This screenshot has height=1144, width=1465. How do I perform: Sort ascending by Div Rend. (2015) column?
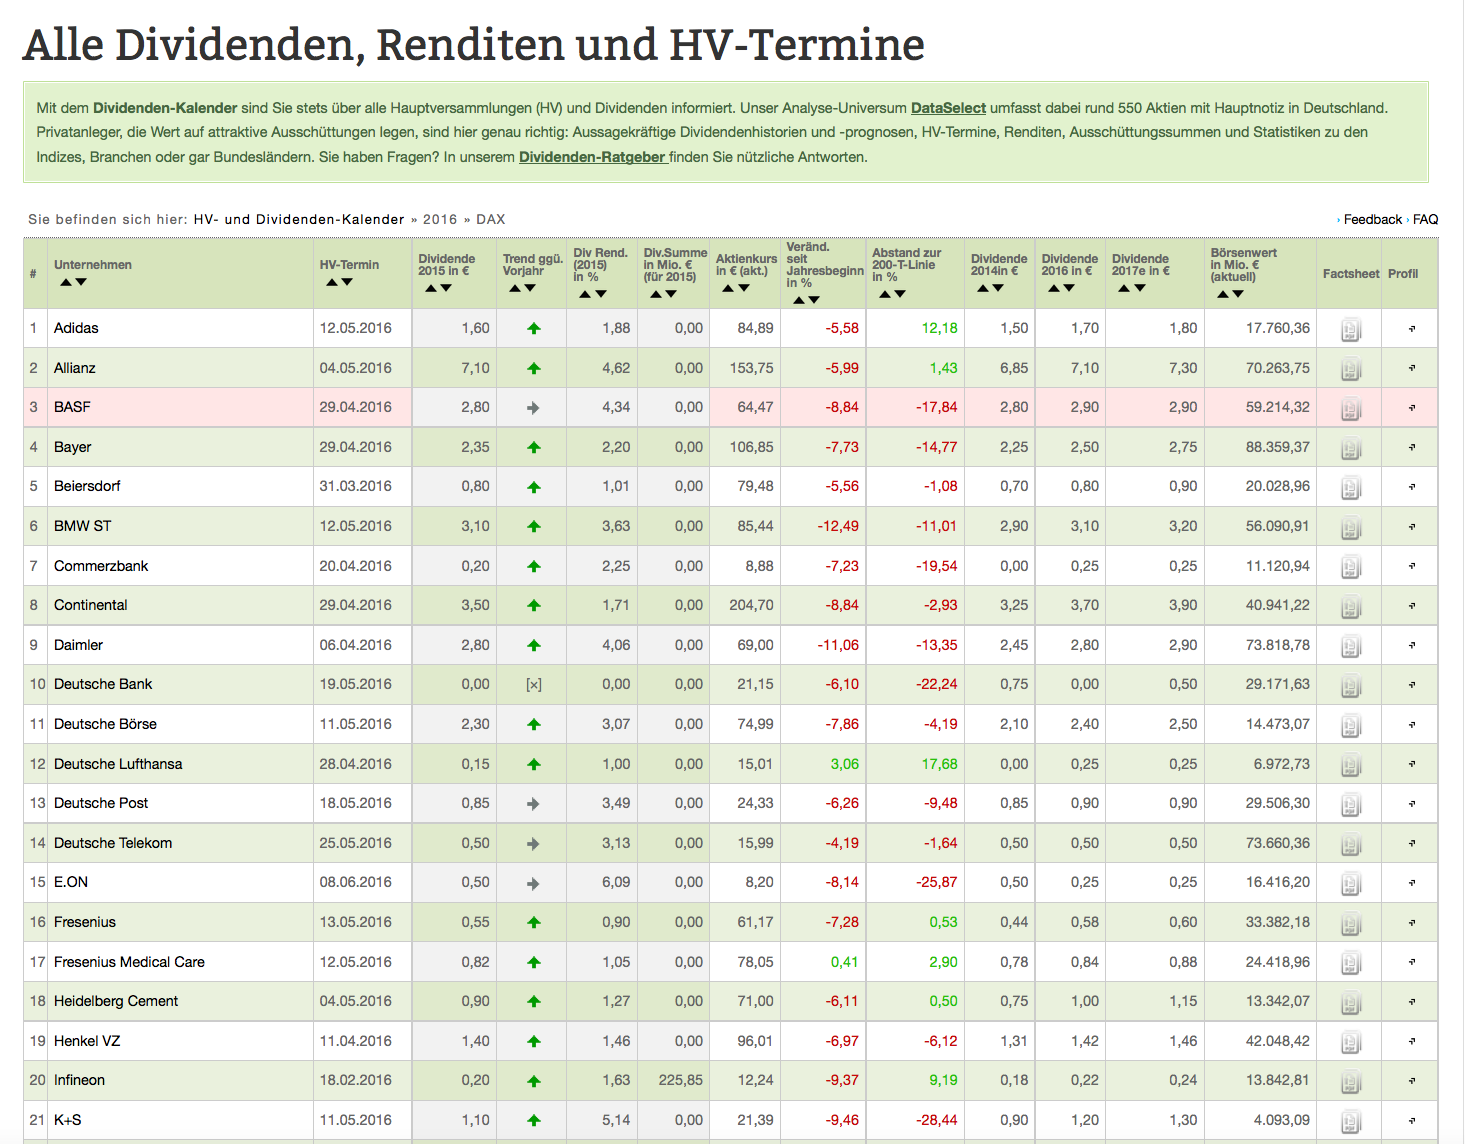[586, 294]
